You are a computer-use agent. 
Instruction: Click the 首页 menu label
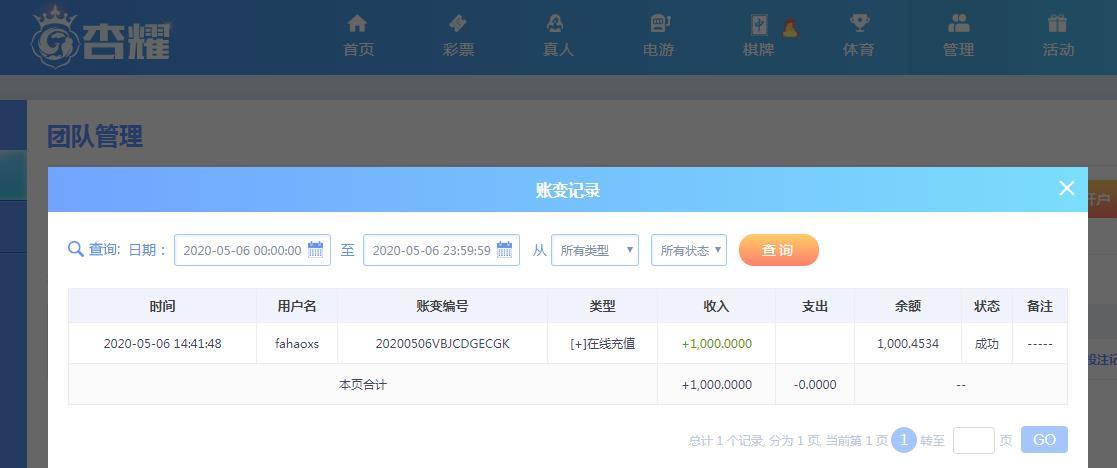click(x=358, y=50)
